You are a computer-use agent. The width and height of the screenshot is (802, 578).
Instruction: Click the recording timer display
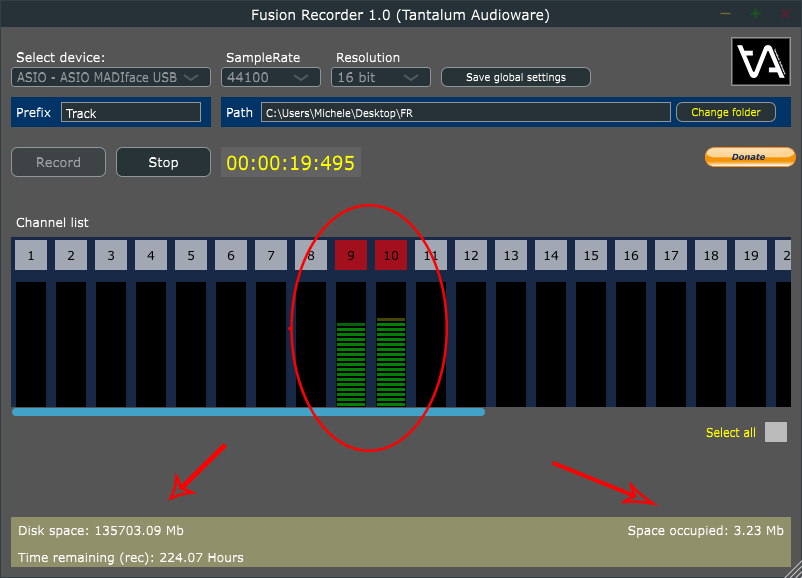click(291, 163)
